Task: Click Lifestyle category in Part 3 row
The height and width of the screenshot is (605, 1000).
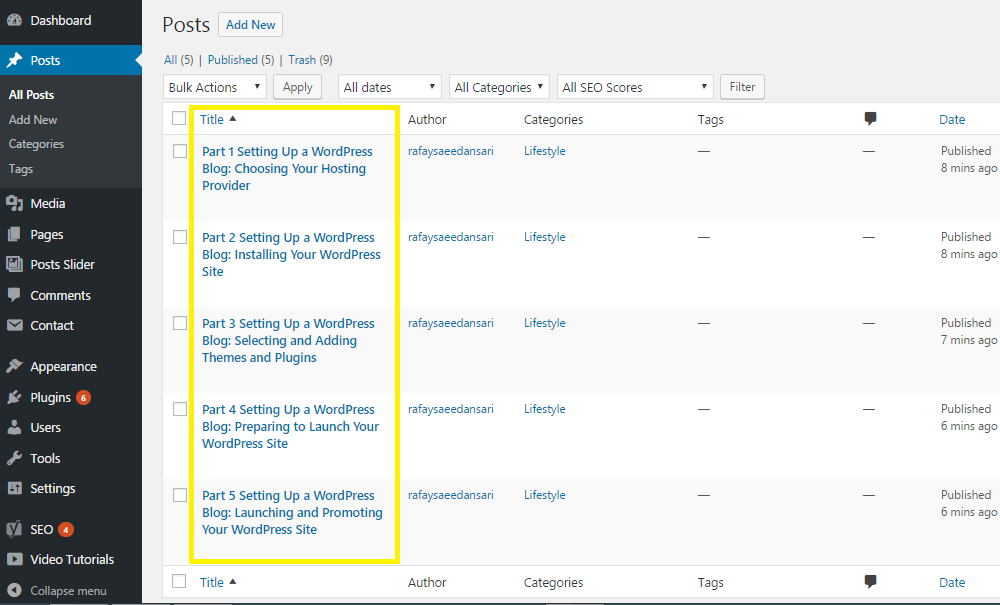Action: (x=545, y=323)
